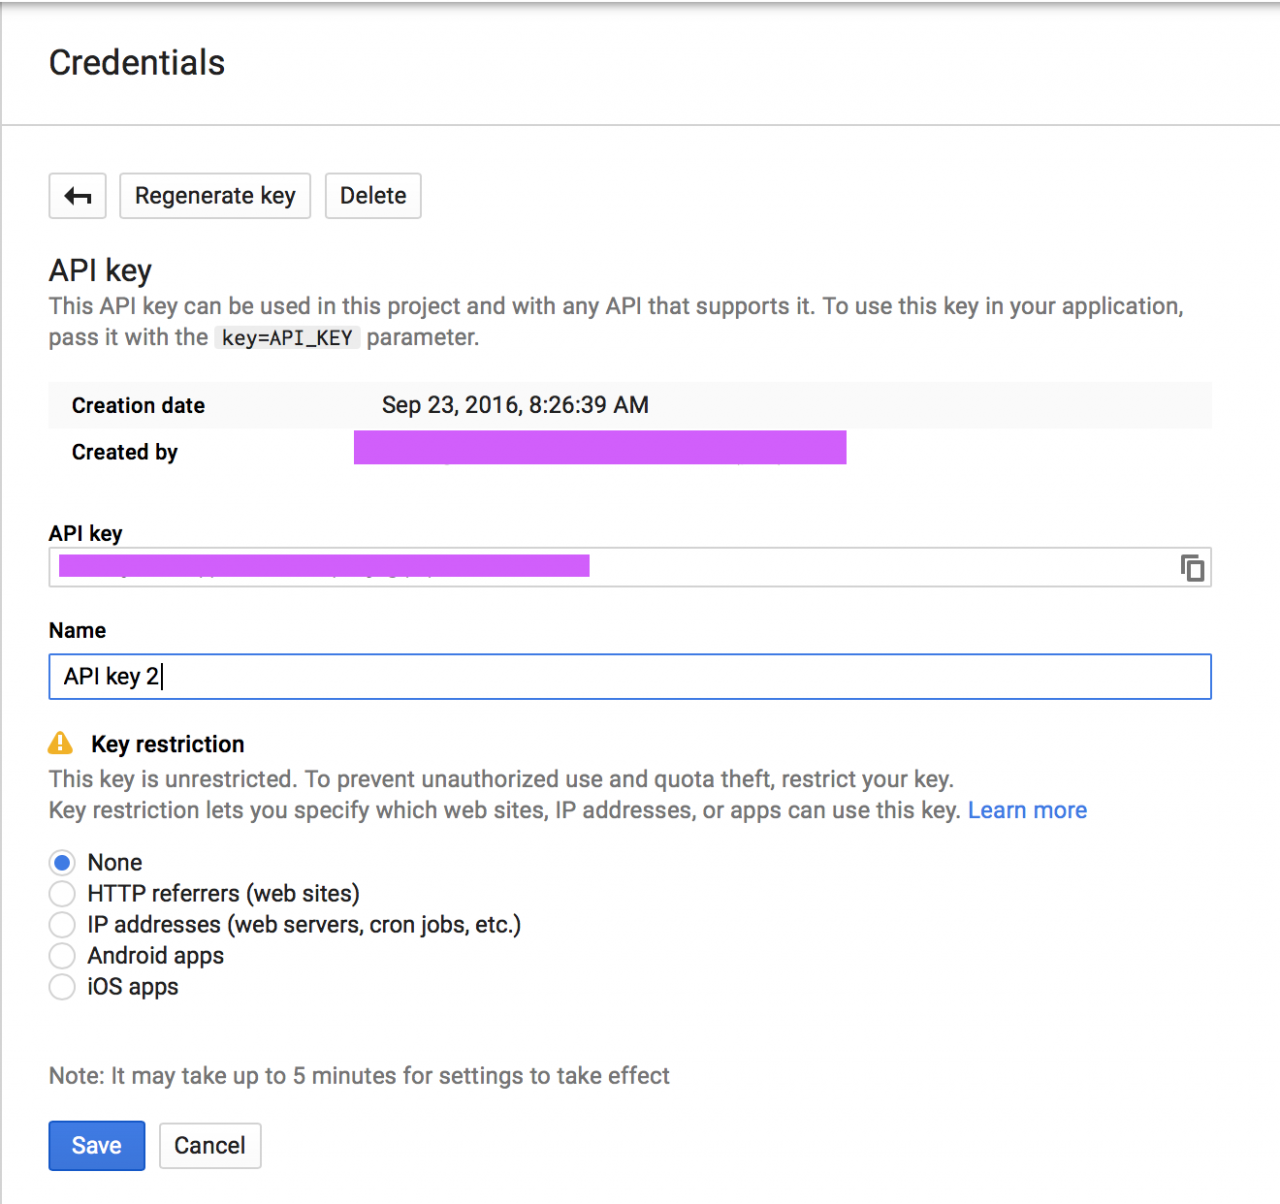The image size is (1280, 1204).
Task: Focus the Name text field
Action: tap(630, 677)
